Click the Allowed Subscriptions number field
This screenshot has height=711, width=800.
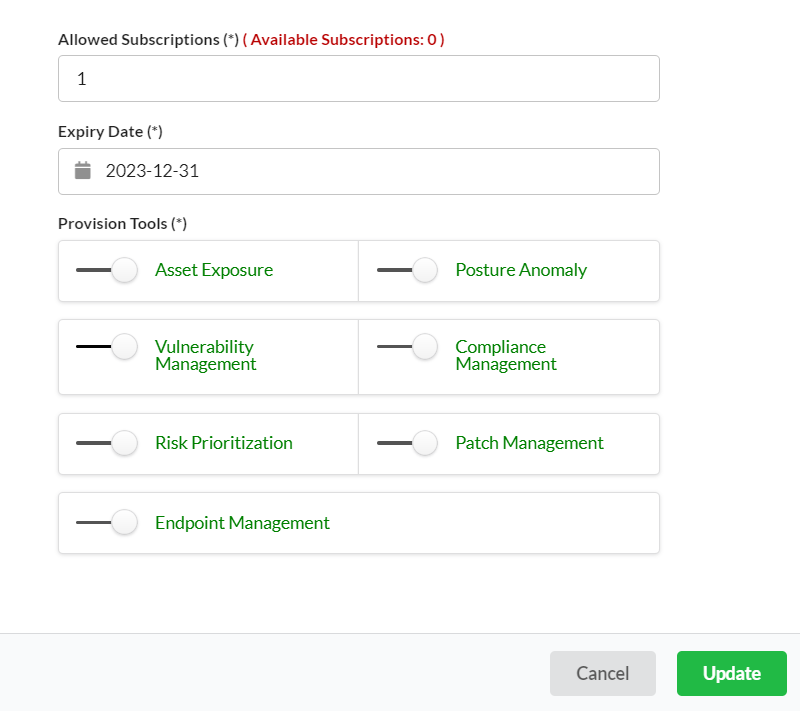point(359,79)
